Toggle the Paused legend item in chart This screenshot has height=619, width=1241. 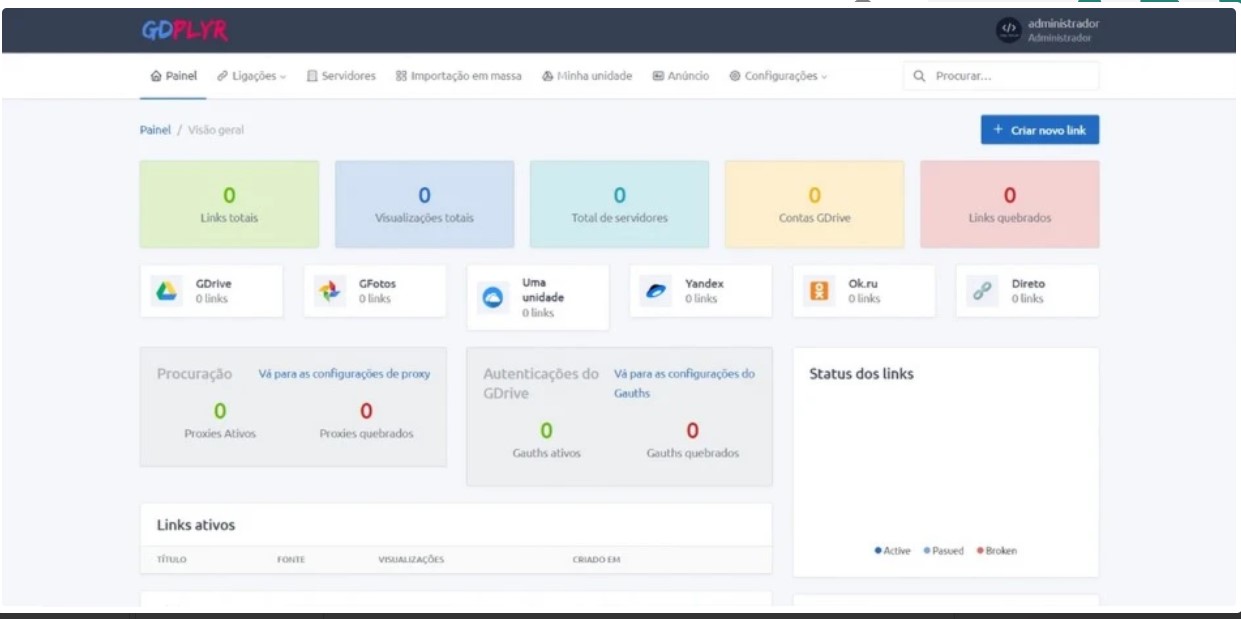tap(944, 551)
